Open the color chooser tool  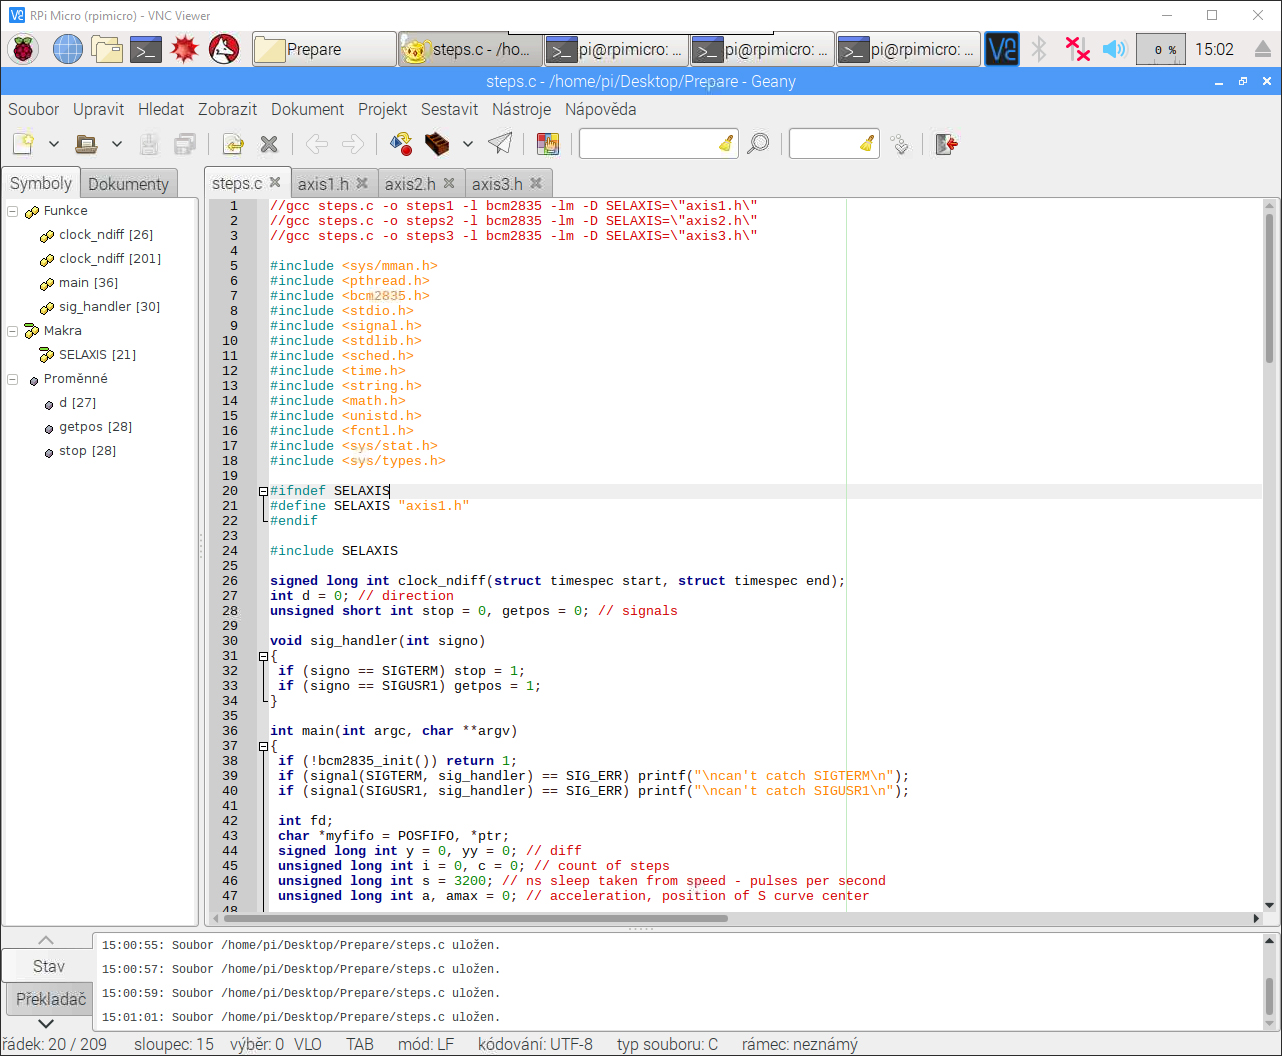(547, 144)
